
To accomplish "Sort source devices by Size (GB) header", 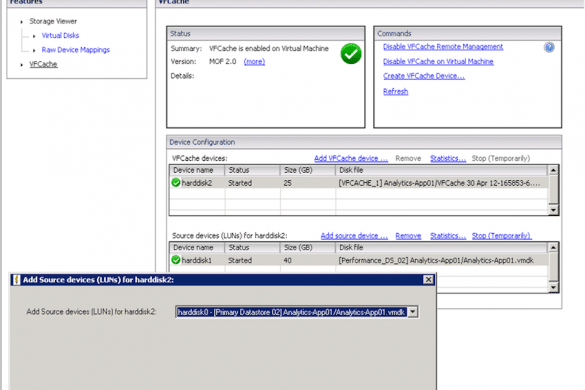I will click(x=308, y=247).
